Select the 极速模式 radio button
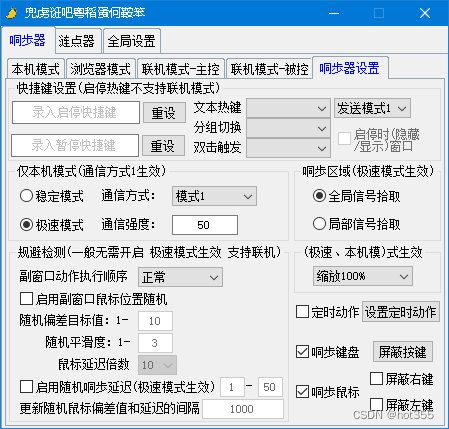 coord(26,225)
